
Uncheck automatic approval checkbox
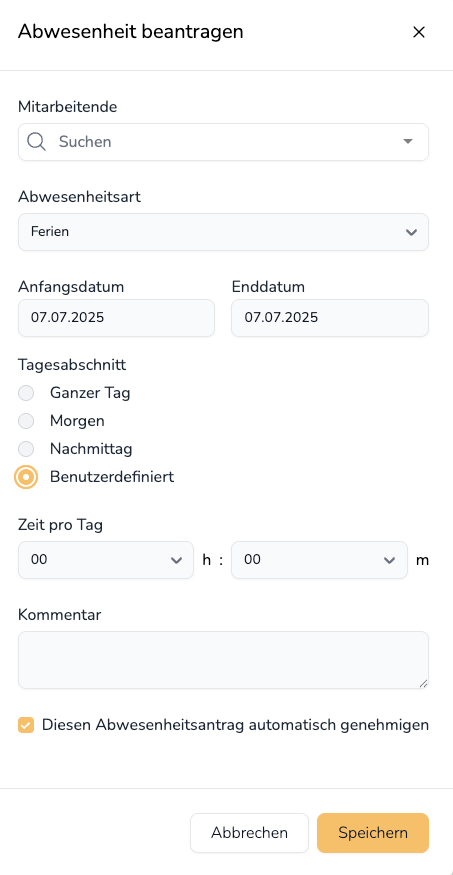pyautogui.click(x=26, y=725)
